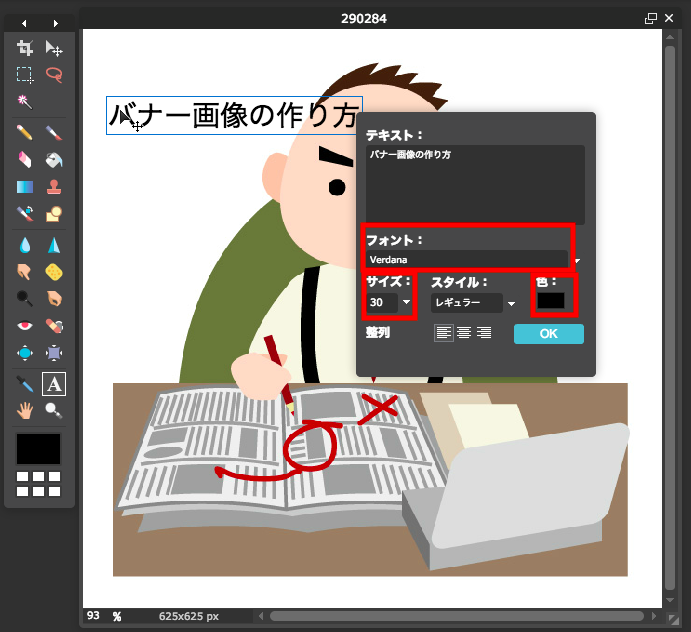Close the 290284 image window
This screenshot has height=632, width=691.
coord(669,18)
